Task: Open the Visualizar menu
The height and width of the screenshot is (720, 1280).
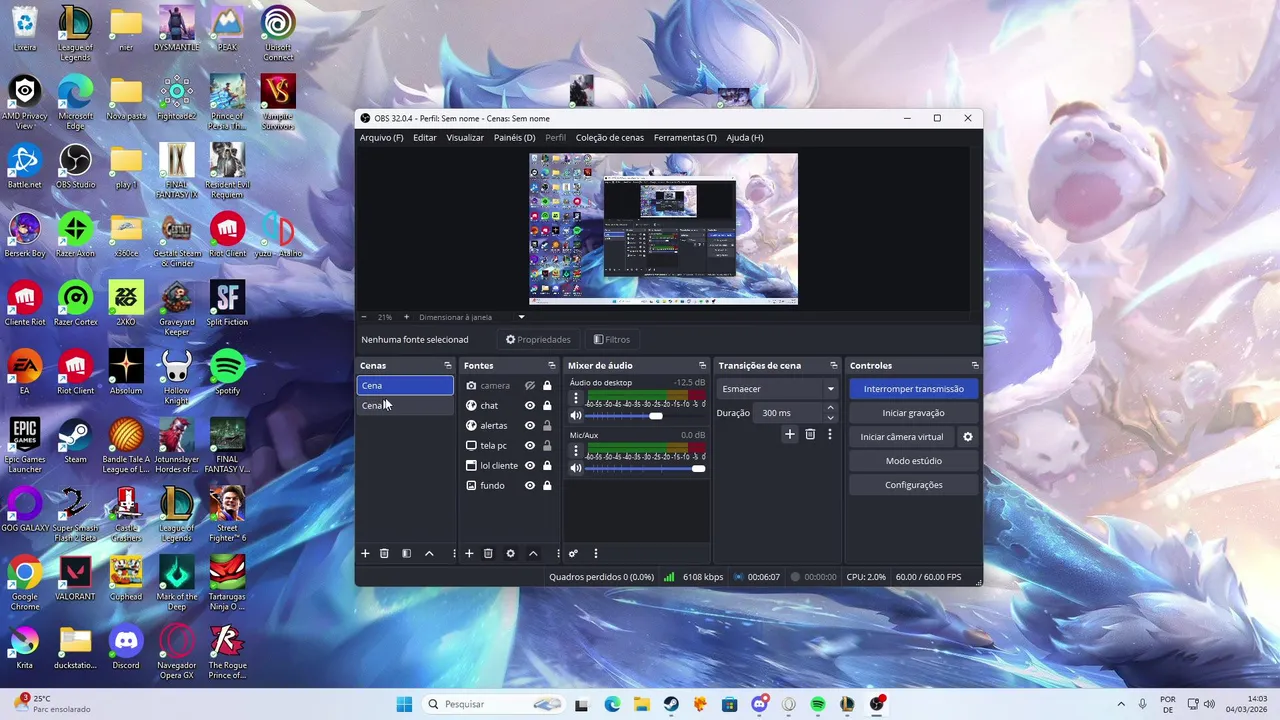Action: [465, 138]
